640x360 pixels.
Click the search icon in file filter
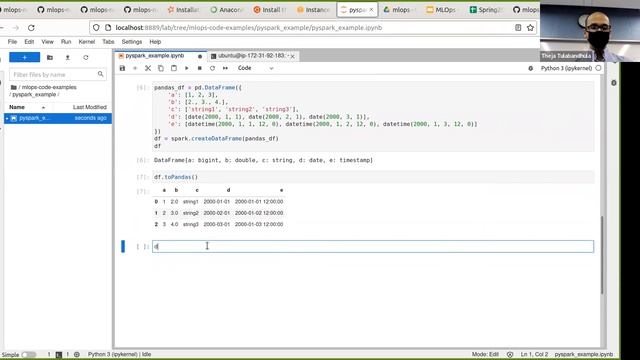[x=100, y=74]
